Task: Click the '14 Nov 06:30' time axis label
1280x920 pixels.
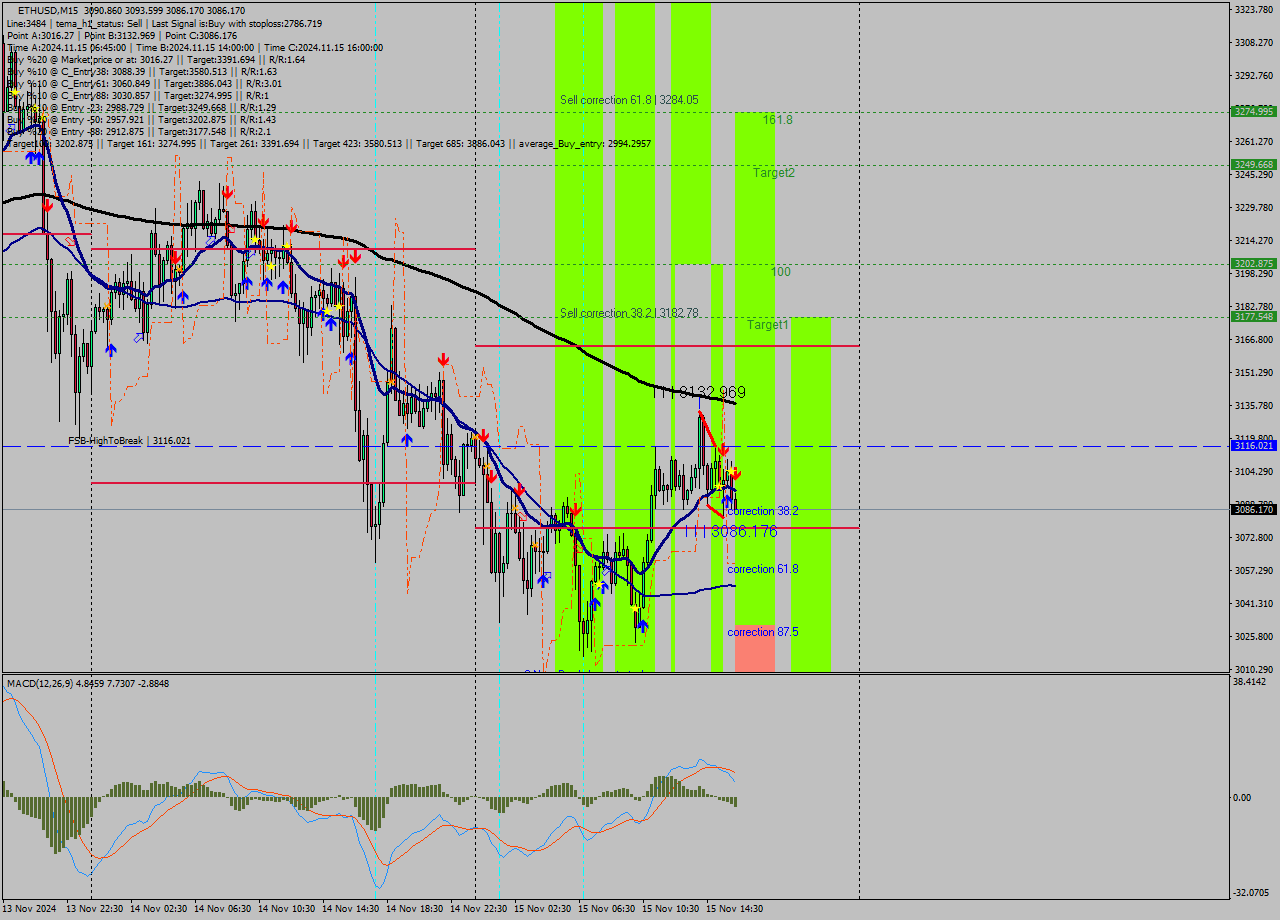Action: [x=223, y=909]
